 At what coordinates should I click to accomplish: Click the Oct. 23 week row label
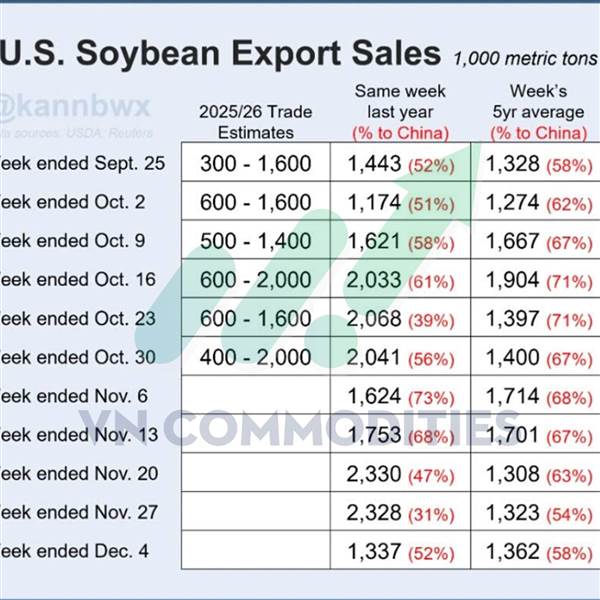click(82, 319)
